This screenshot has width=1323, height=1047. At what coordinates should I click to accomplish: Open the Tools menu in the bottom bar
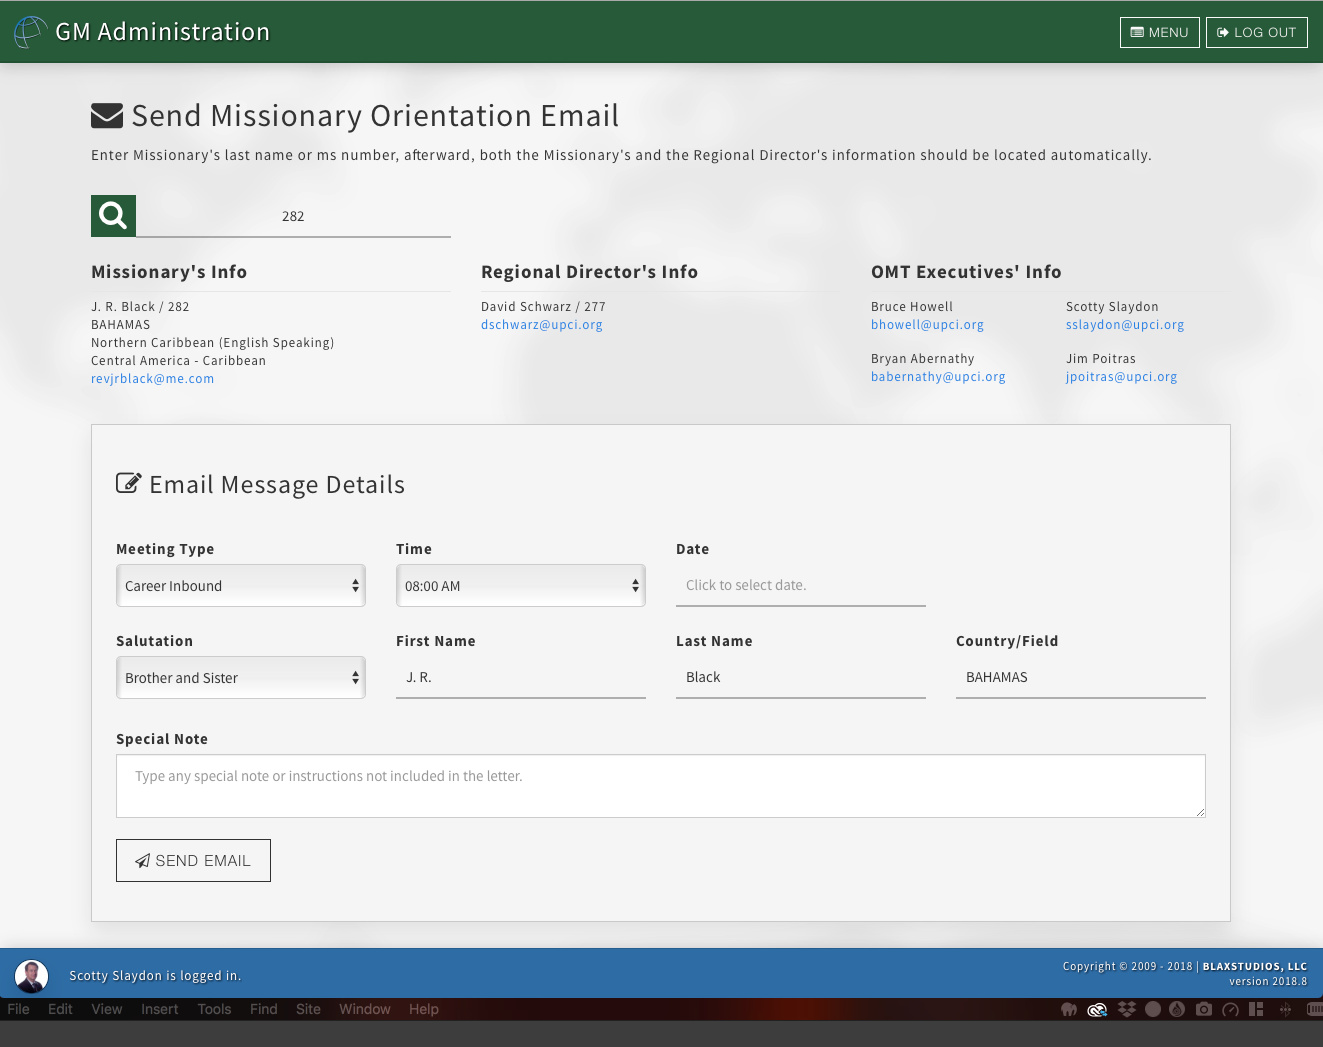[214, 1009]
